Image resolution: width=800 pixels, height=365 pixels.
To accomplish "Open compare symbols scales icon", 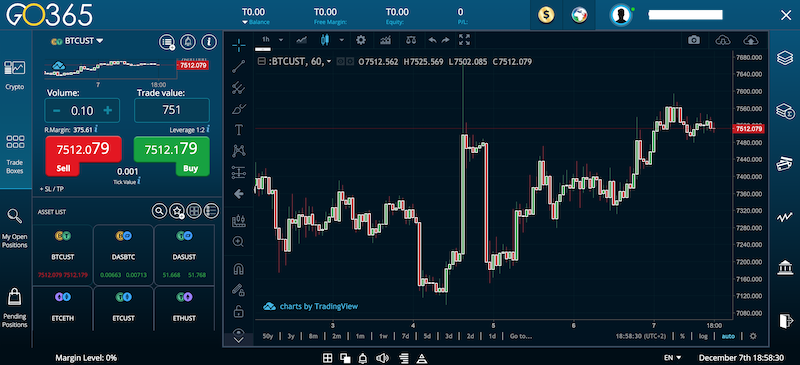I will (410, 40).
